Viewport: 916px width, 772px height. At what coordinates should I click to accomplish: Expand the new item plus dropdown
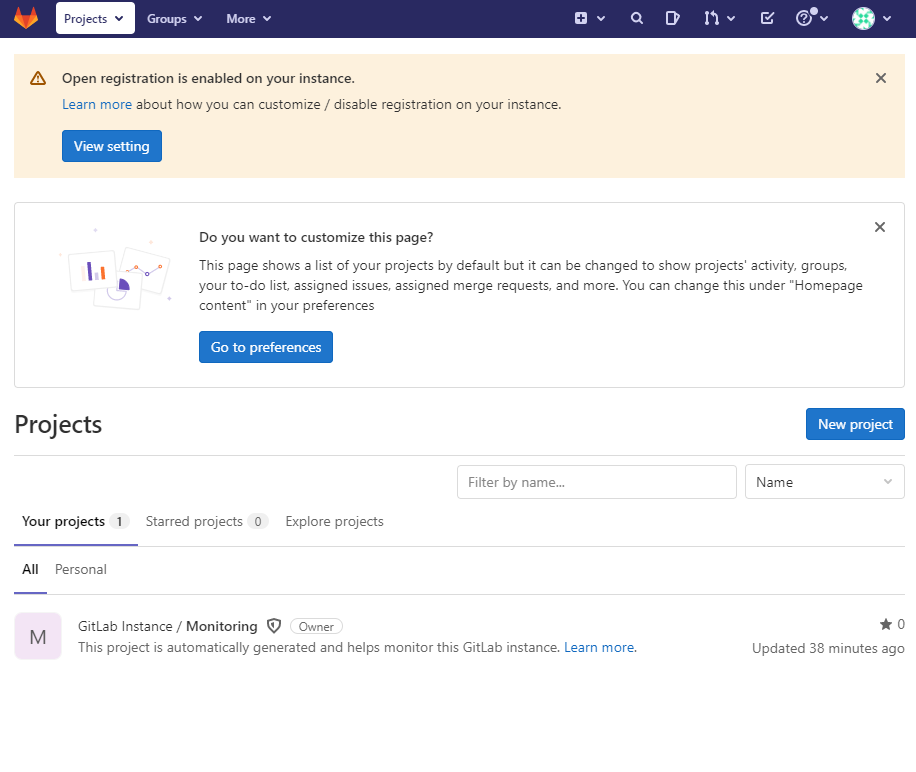[589, 18]
